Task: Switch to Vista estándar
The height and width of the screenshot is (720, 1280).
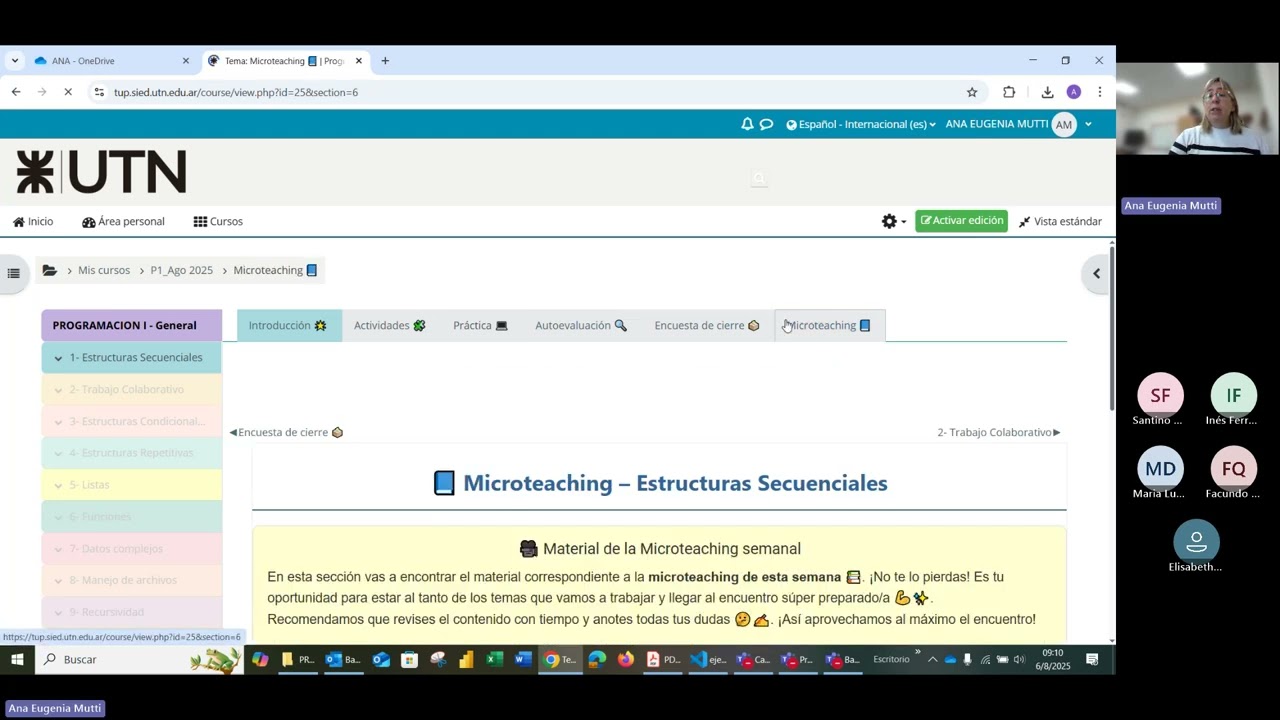Action: 1060,221
